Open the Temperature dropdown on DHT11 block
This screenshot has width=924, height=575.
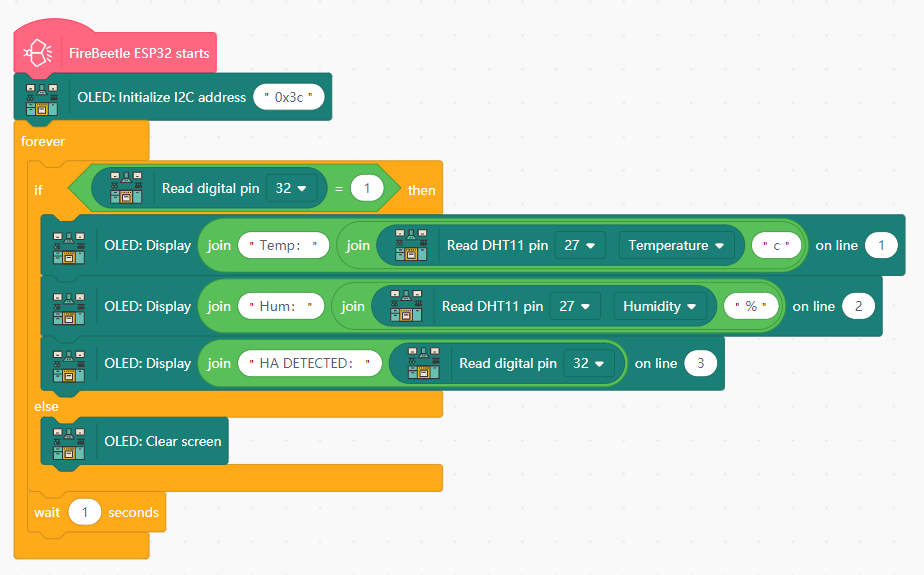pyautogui.click(x=676, y=245)
